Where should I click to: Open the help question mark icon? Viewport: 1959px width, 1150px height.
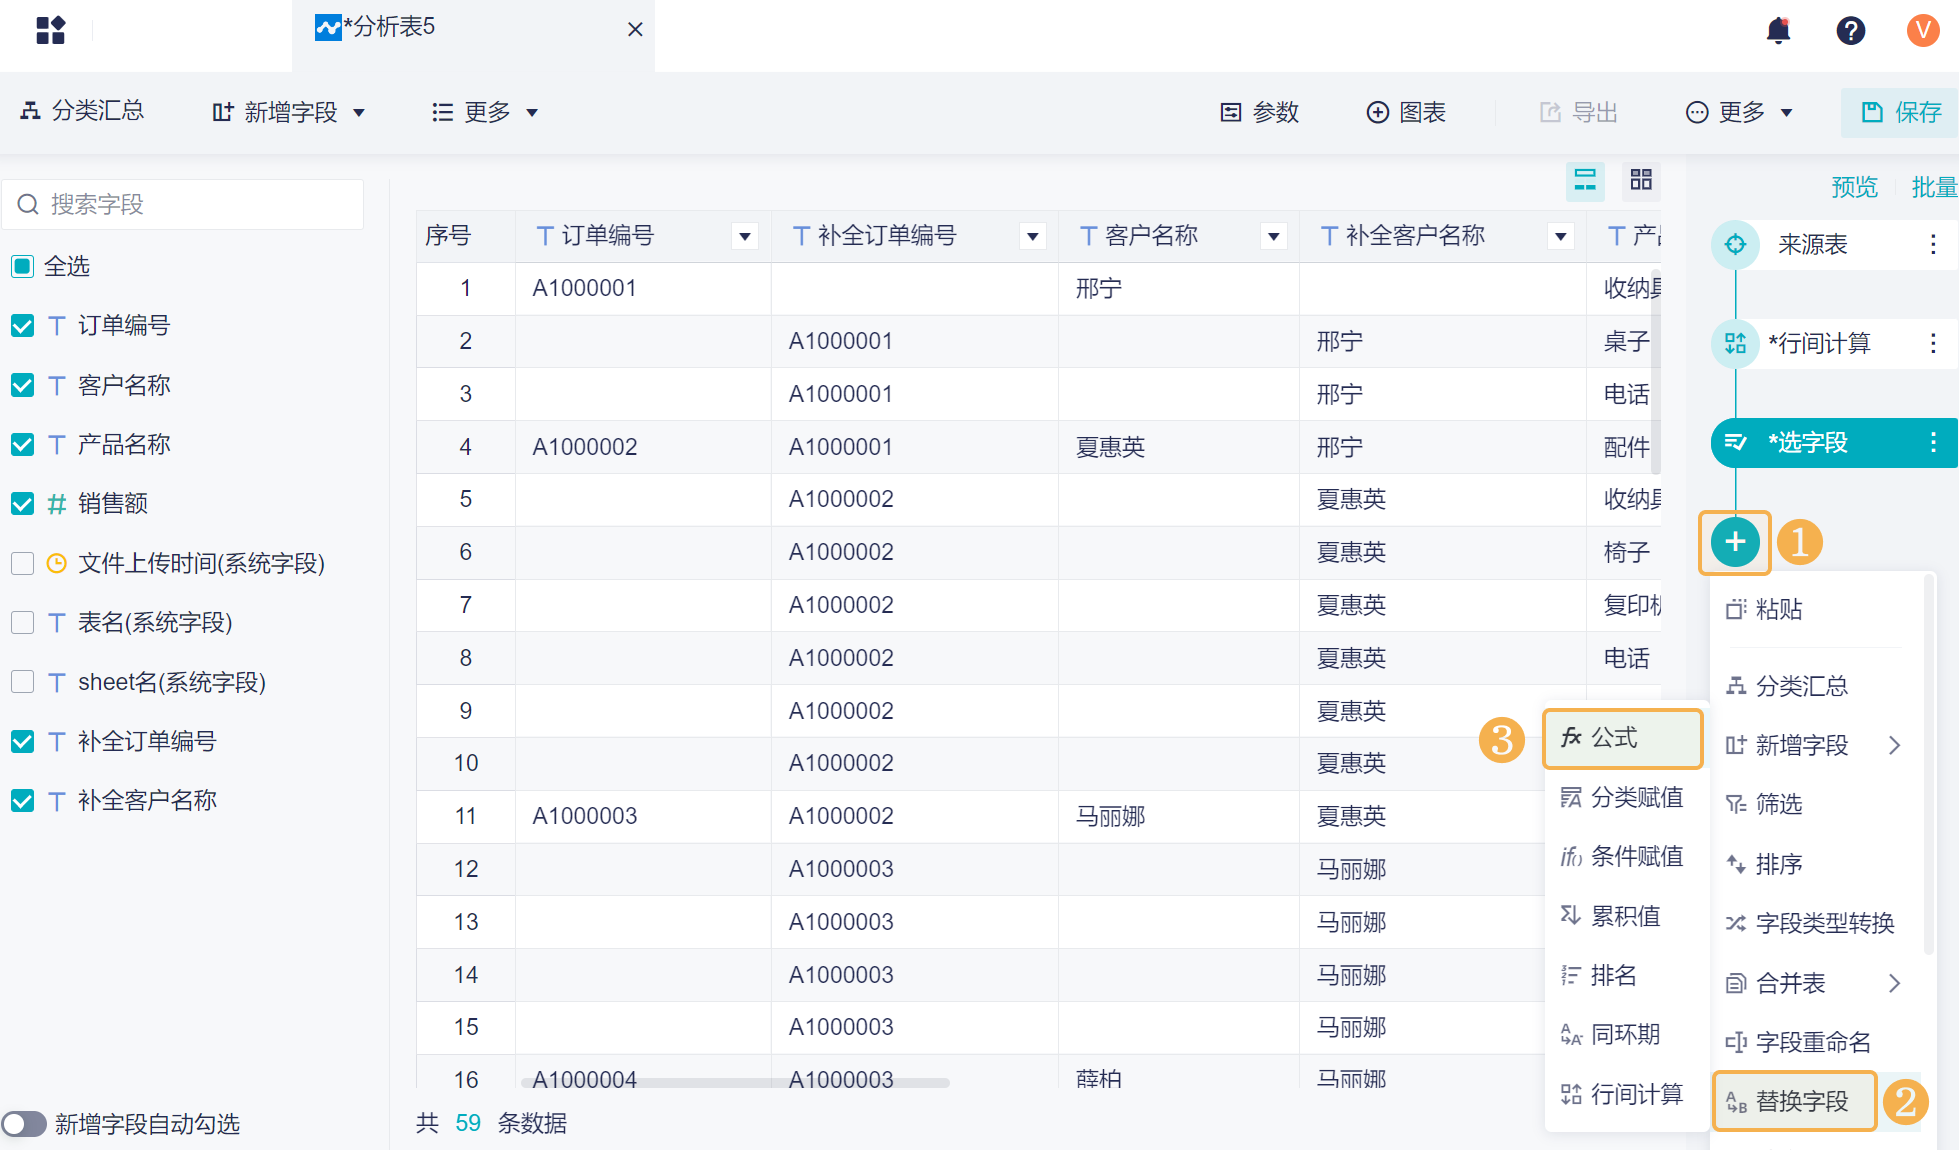[1850, 30]
